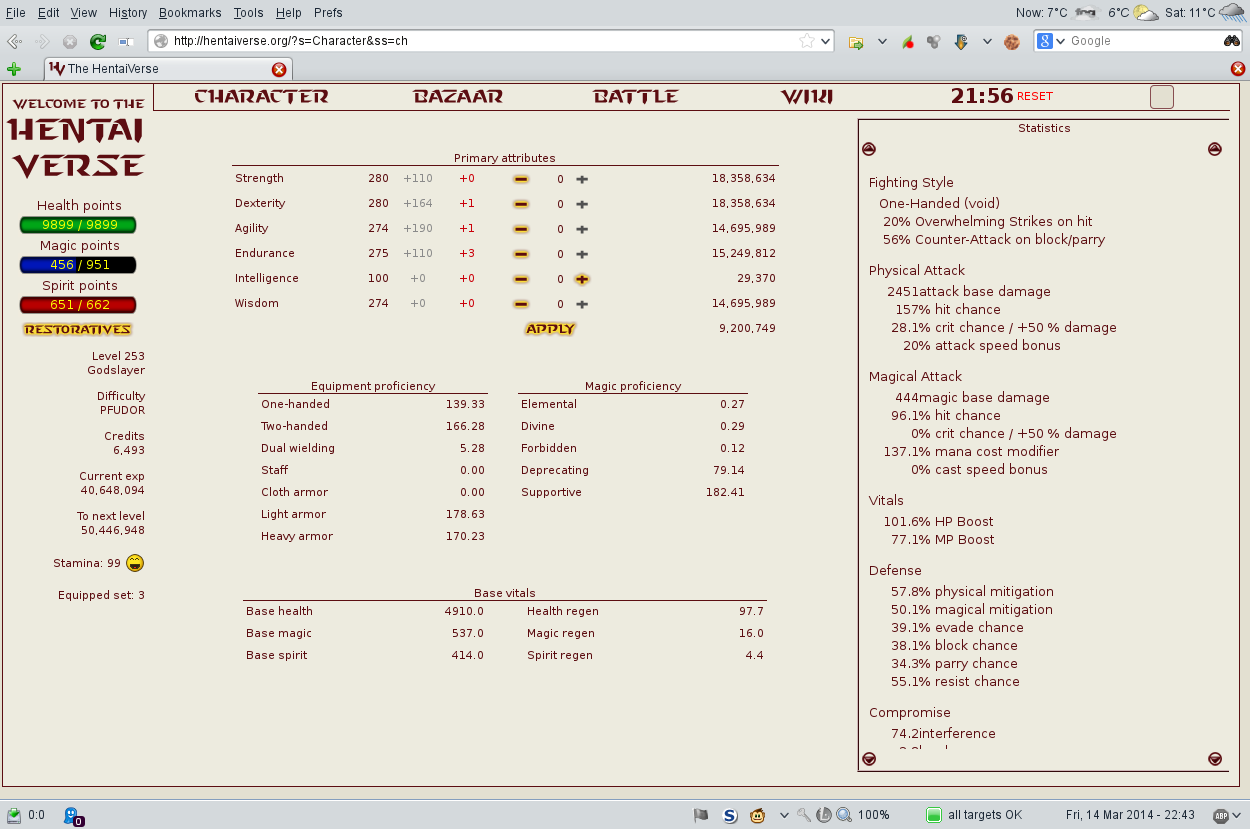The width and height of the screenshot is (1250, 829).
Task: Click the RESTORATIVES button
Action: [x=78, y=329]
